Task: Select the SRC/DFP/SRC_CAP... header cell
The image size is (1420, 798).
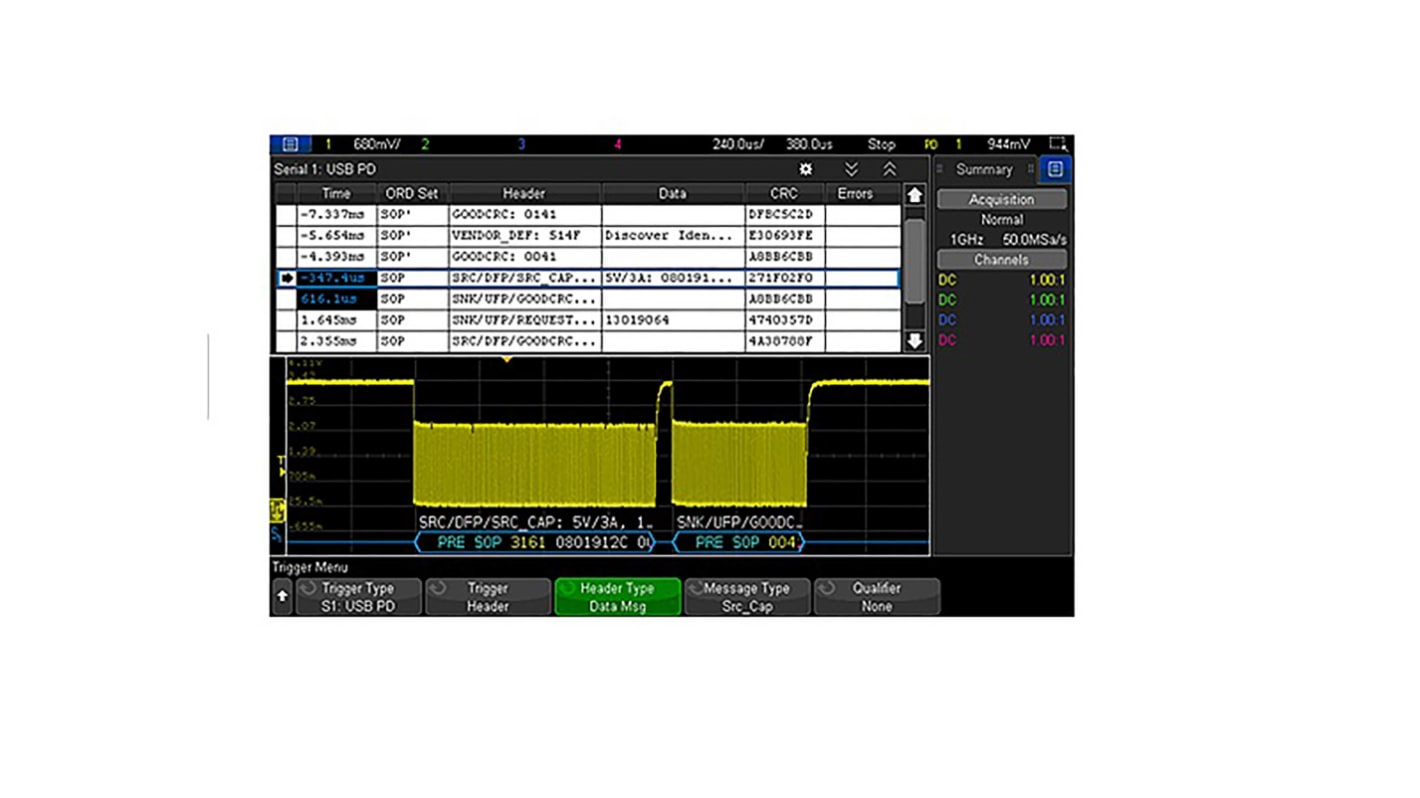Action: [524, 278]
